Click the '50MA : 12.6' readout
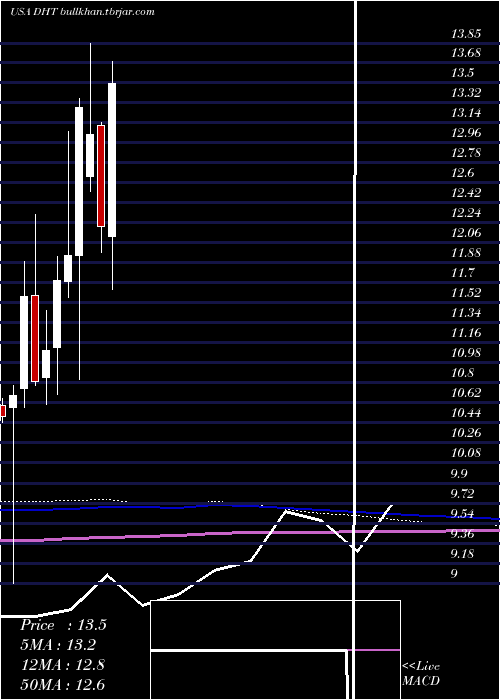Screen dimensions: 500x700 [63, 685]
